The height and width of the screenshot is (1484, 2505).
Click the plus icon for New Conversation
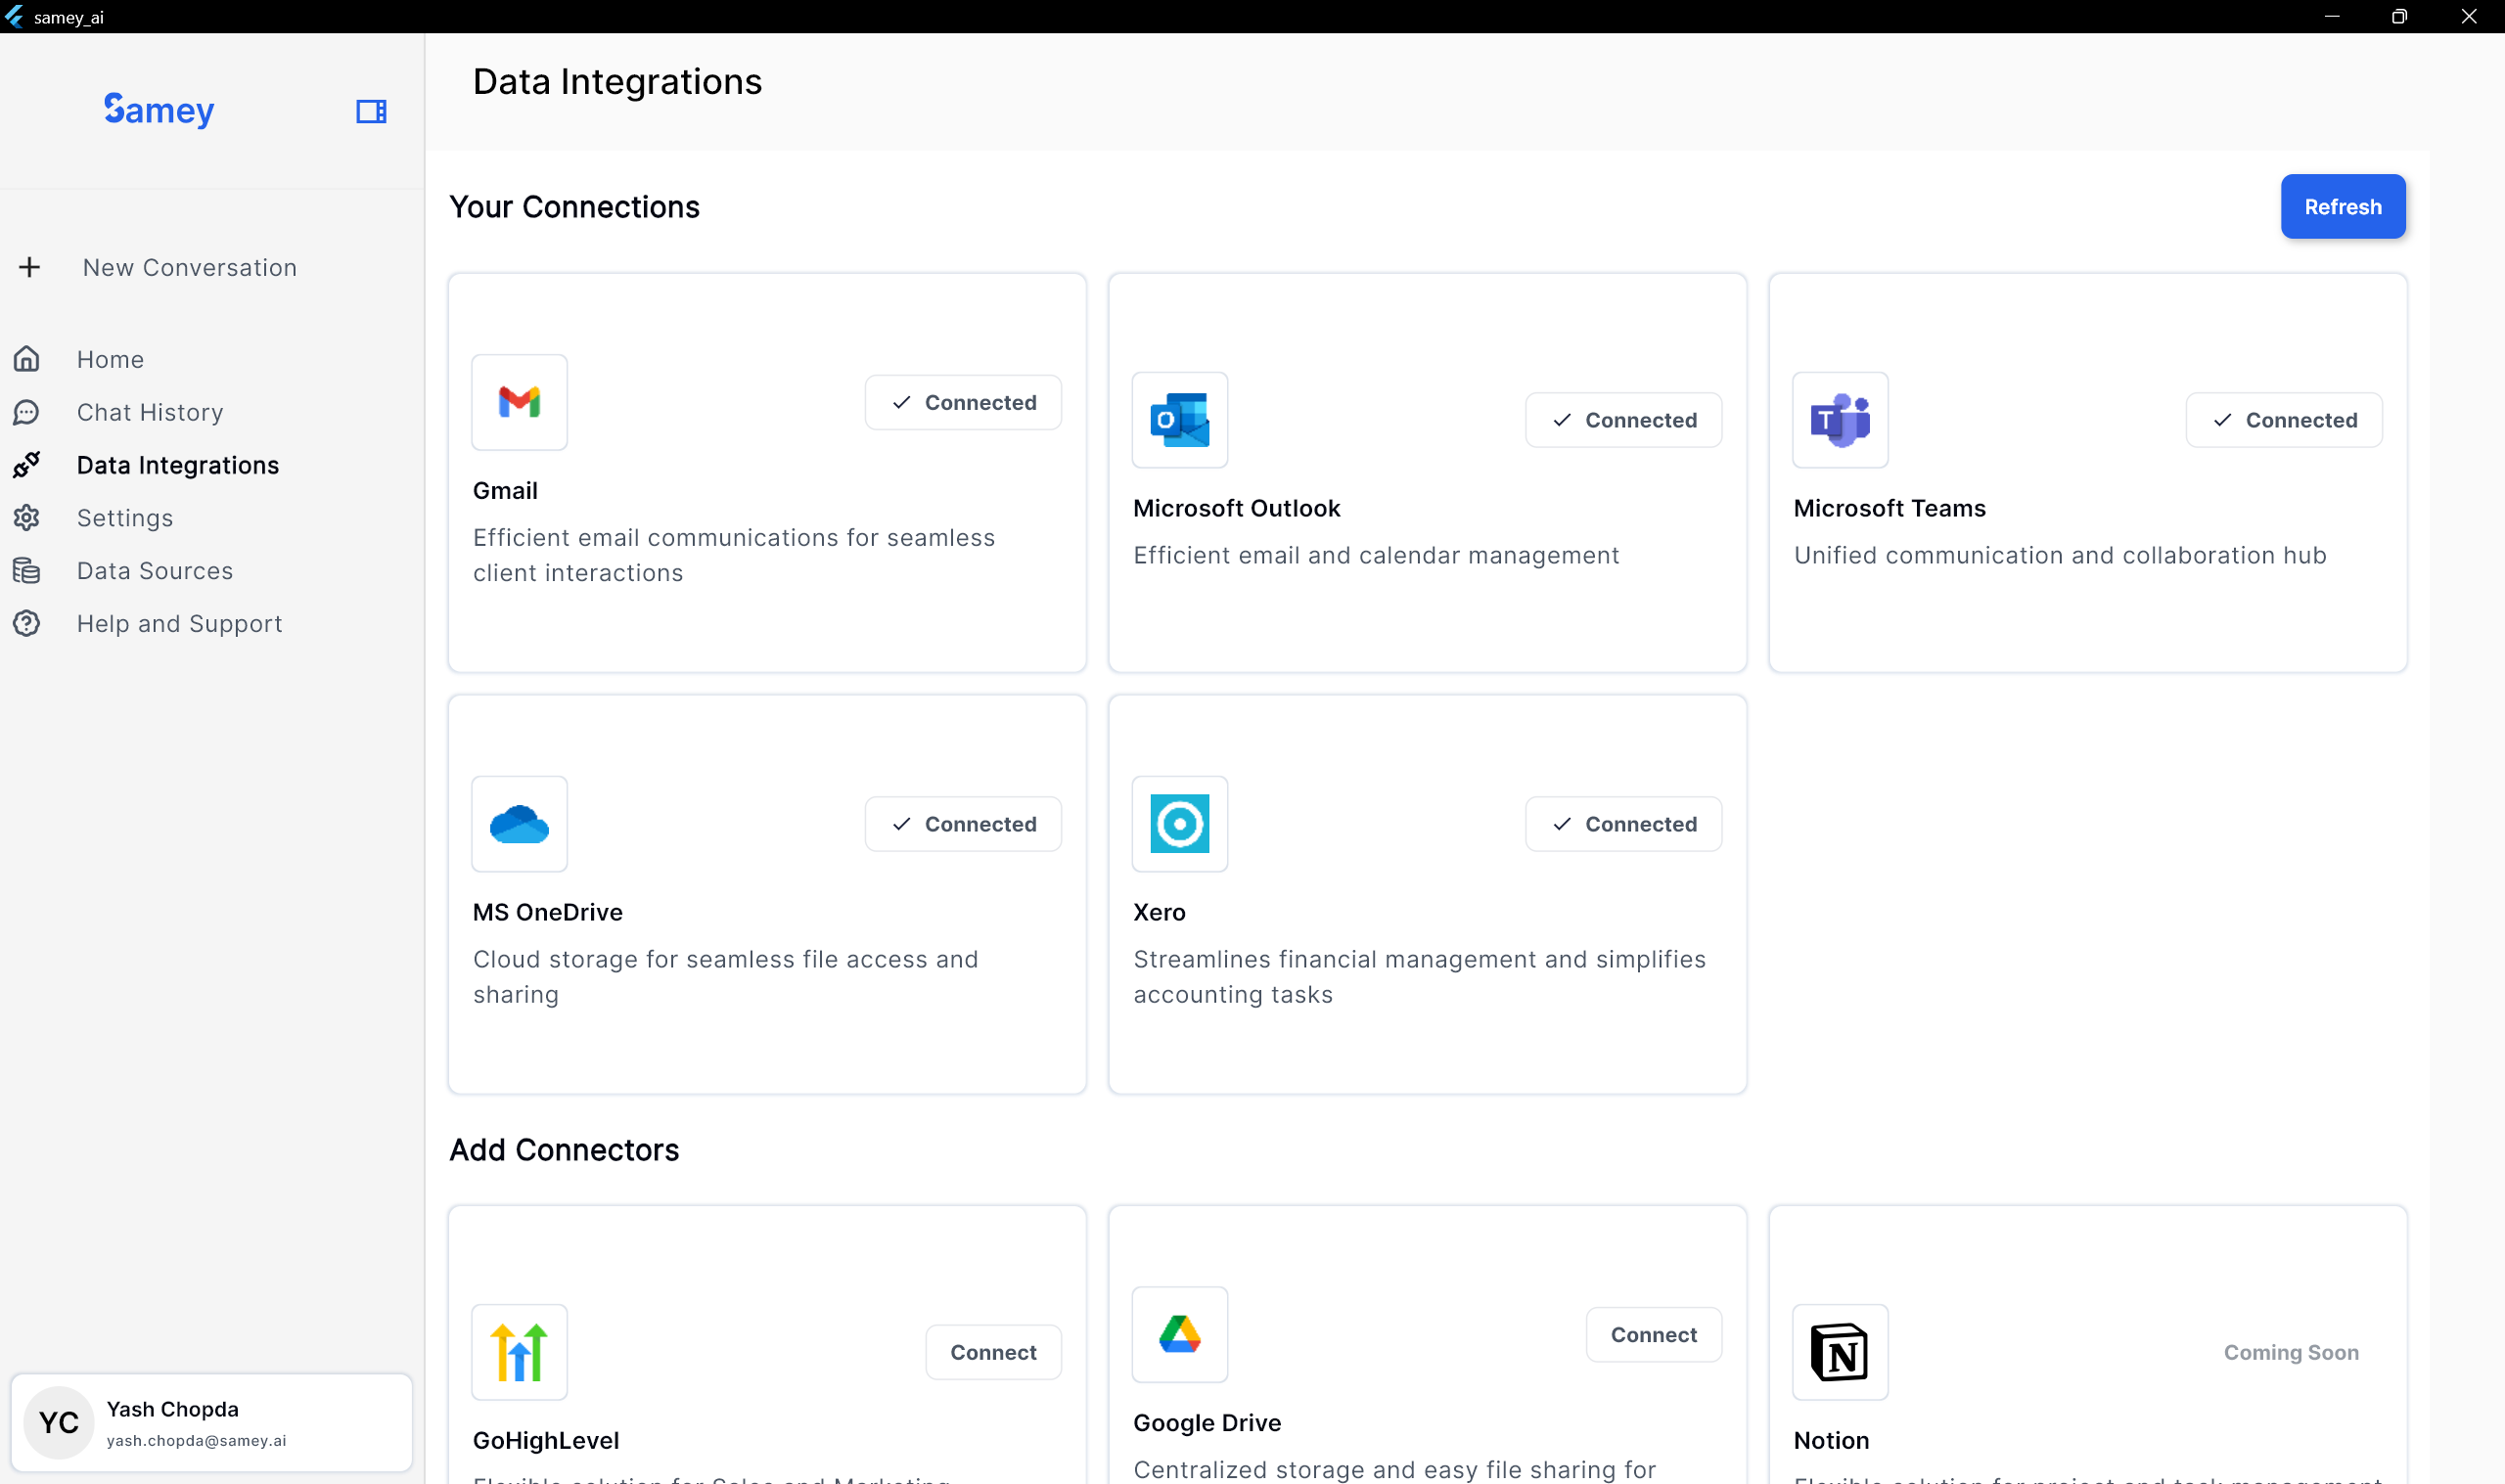pyautogui.click(x=30, y=267)
